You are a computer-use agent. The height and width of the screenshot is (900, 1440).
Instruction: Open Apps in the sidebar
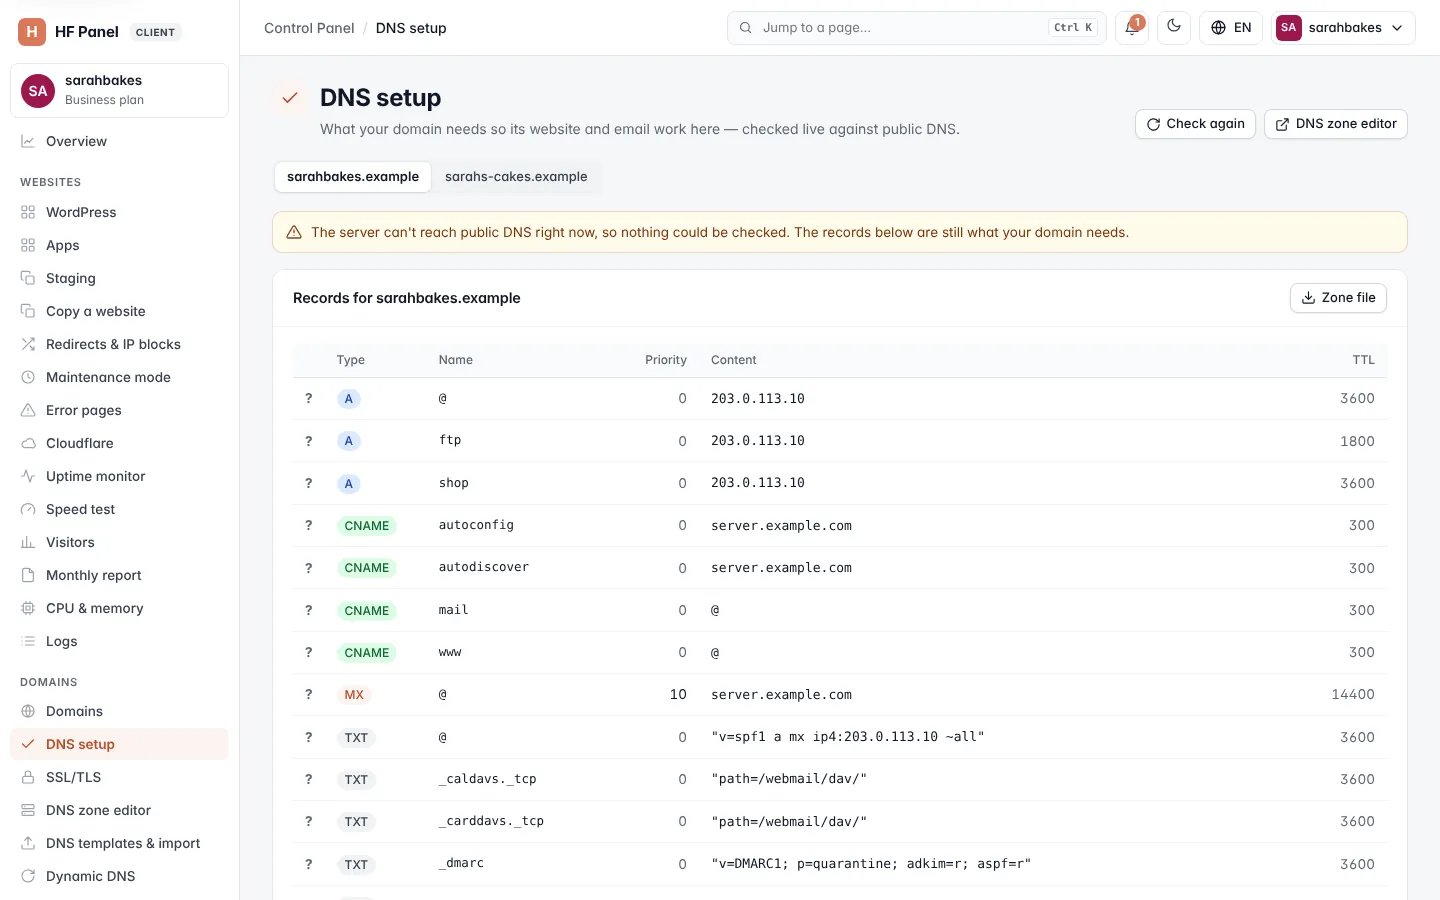(x=119, y=245)
